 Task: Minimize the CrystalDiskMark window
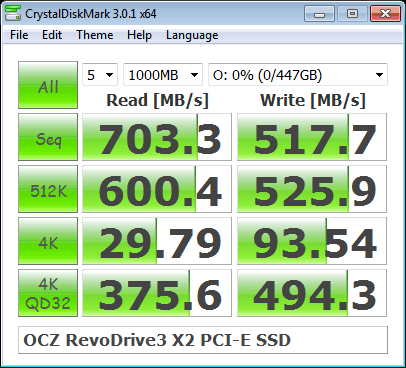pyautogui.click(x=319, y=14)
